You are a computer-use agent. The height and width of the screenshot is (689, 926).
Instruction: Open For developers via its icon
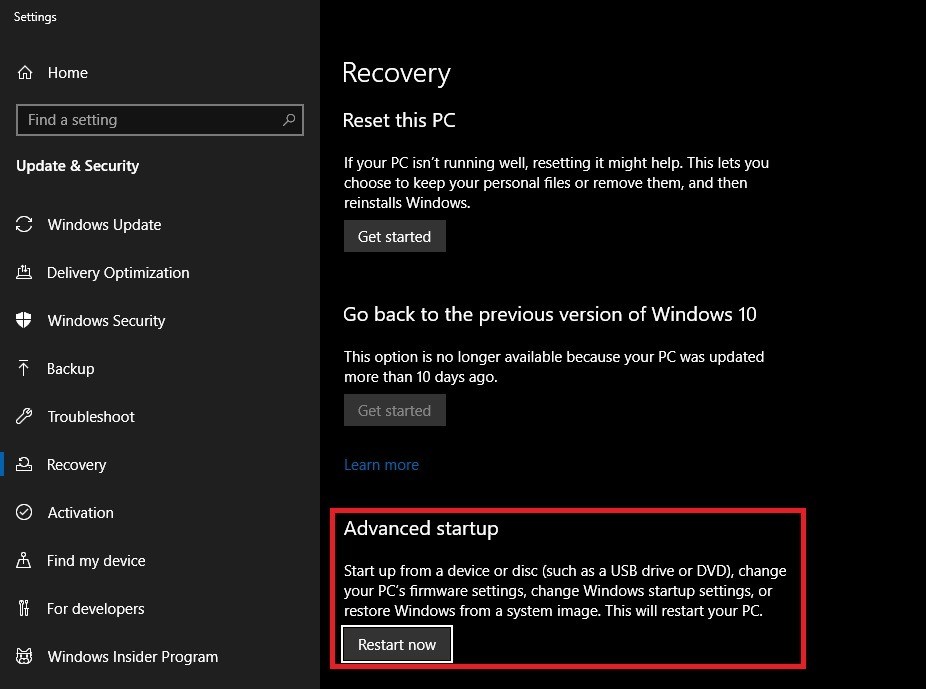coord(24,609)
